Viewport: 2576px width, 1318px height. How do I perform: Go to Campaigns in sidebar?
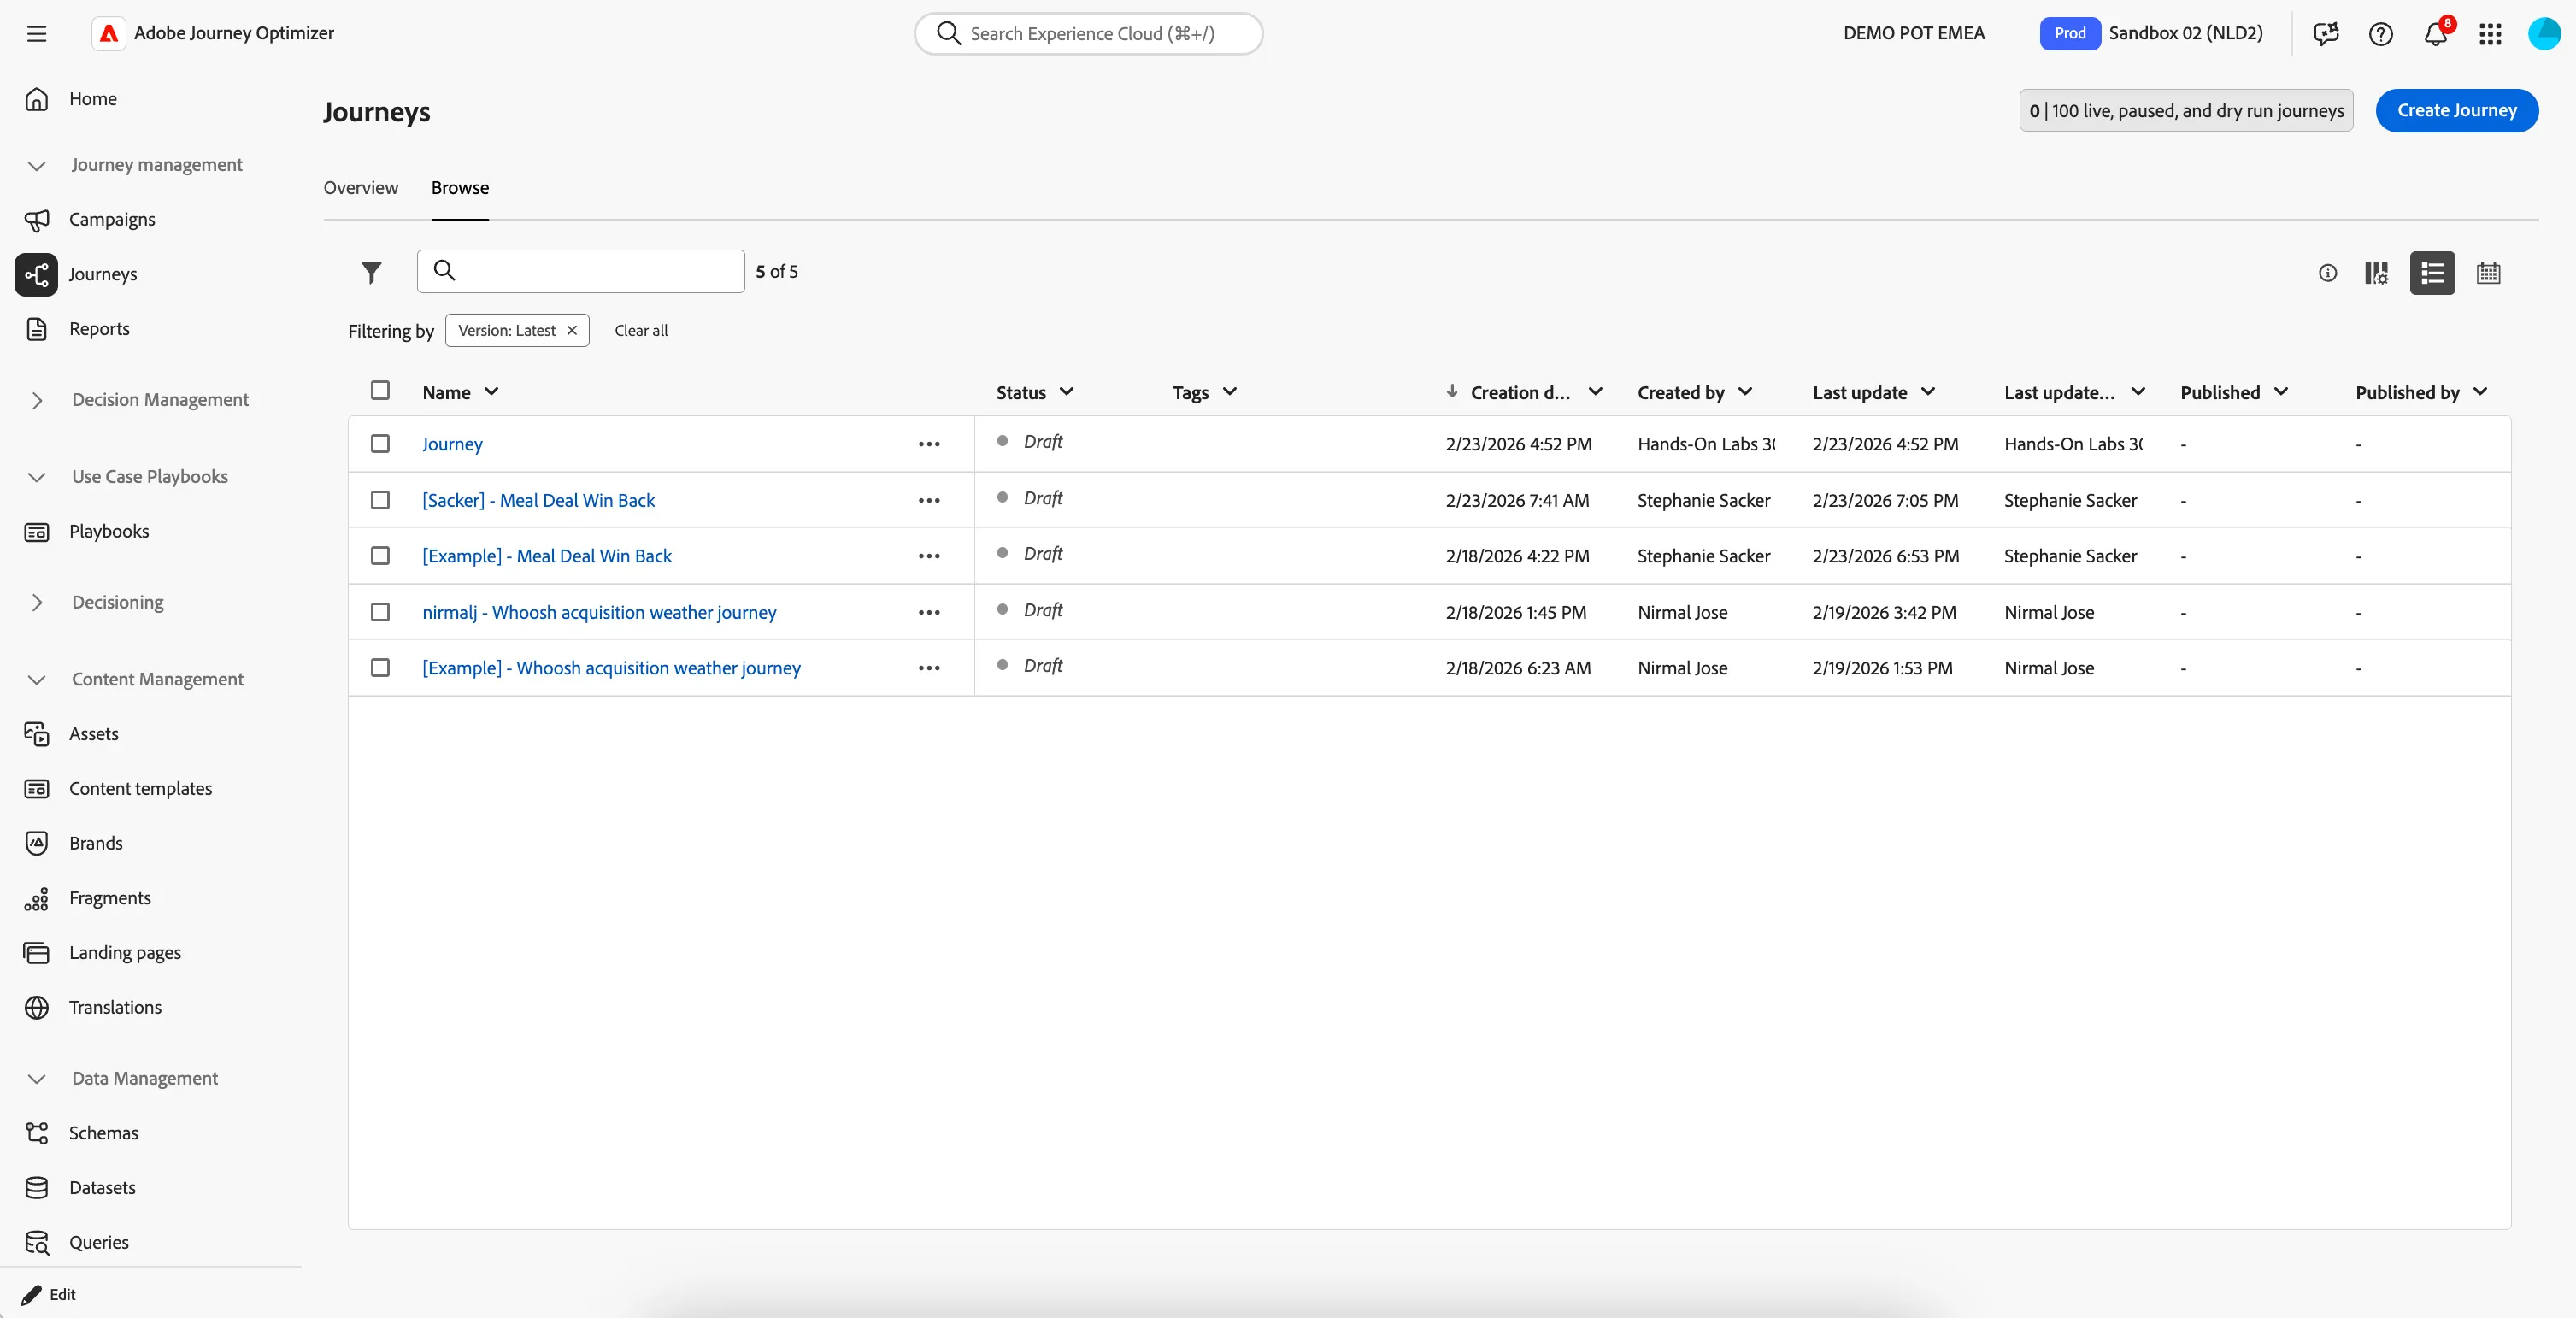tap(112, 219)
